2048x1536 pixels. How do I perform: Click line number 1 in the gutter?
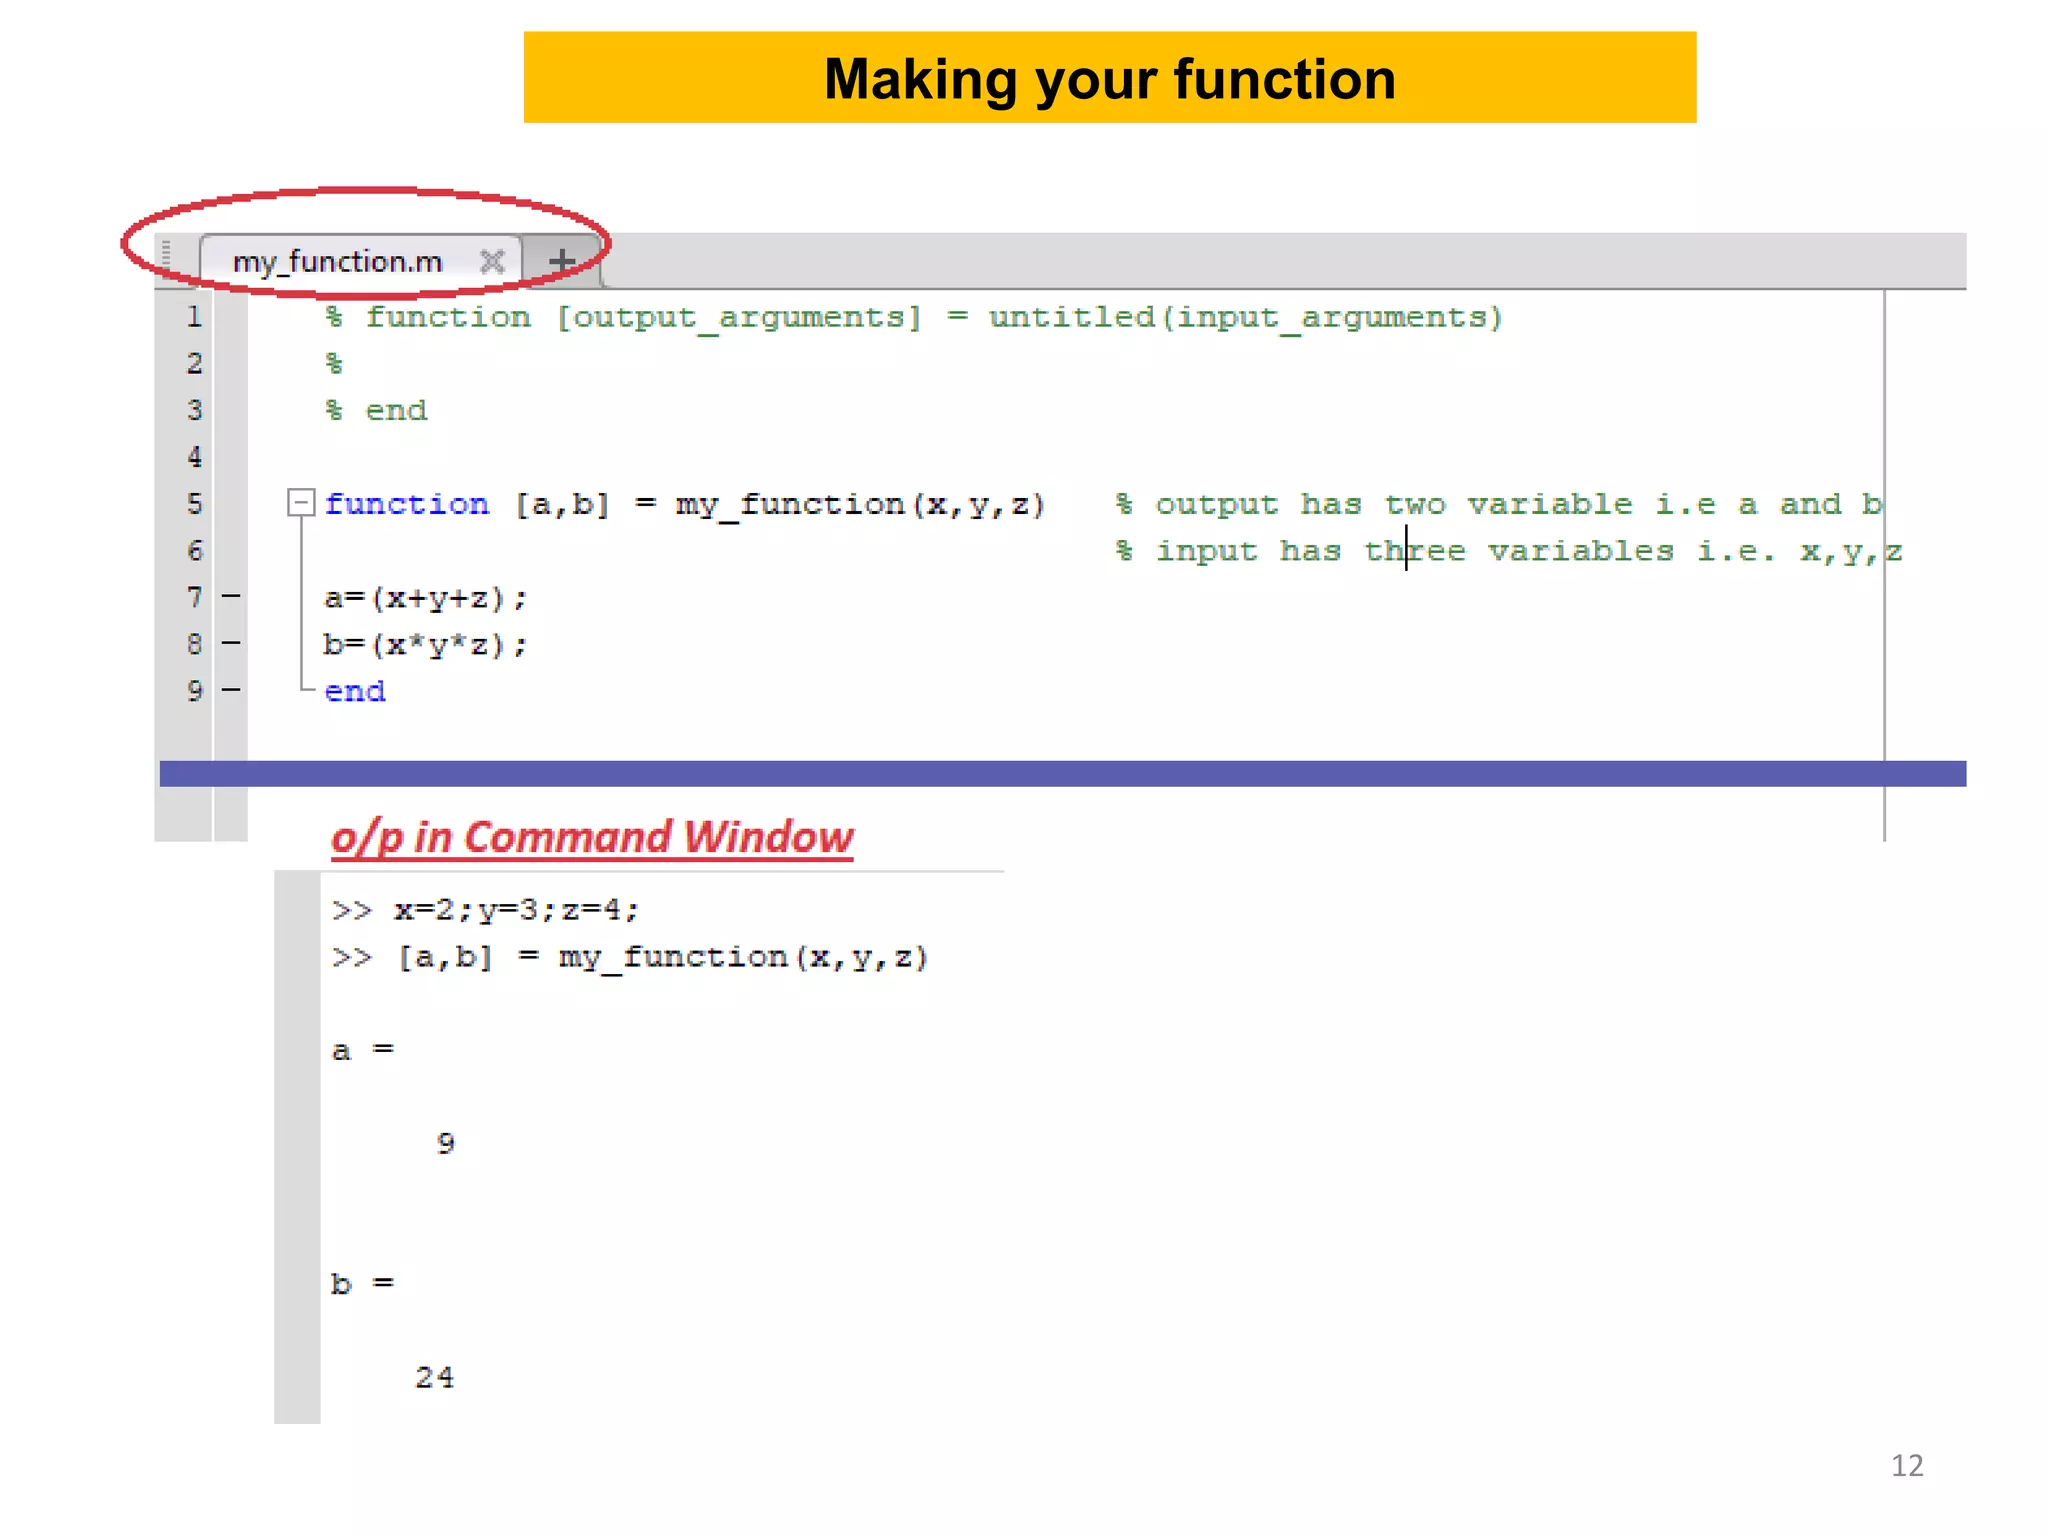pyautogui.click(x=194, y=317)
